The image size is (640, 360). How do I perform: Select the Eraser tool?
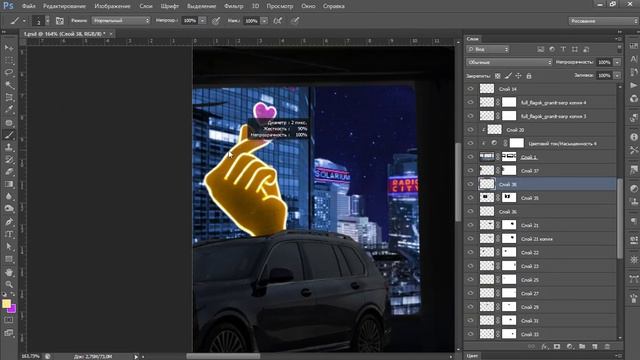point(9,172)
